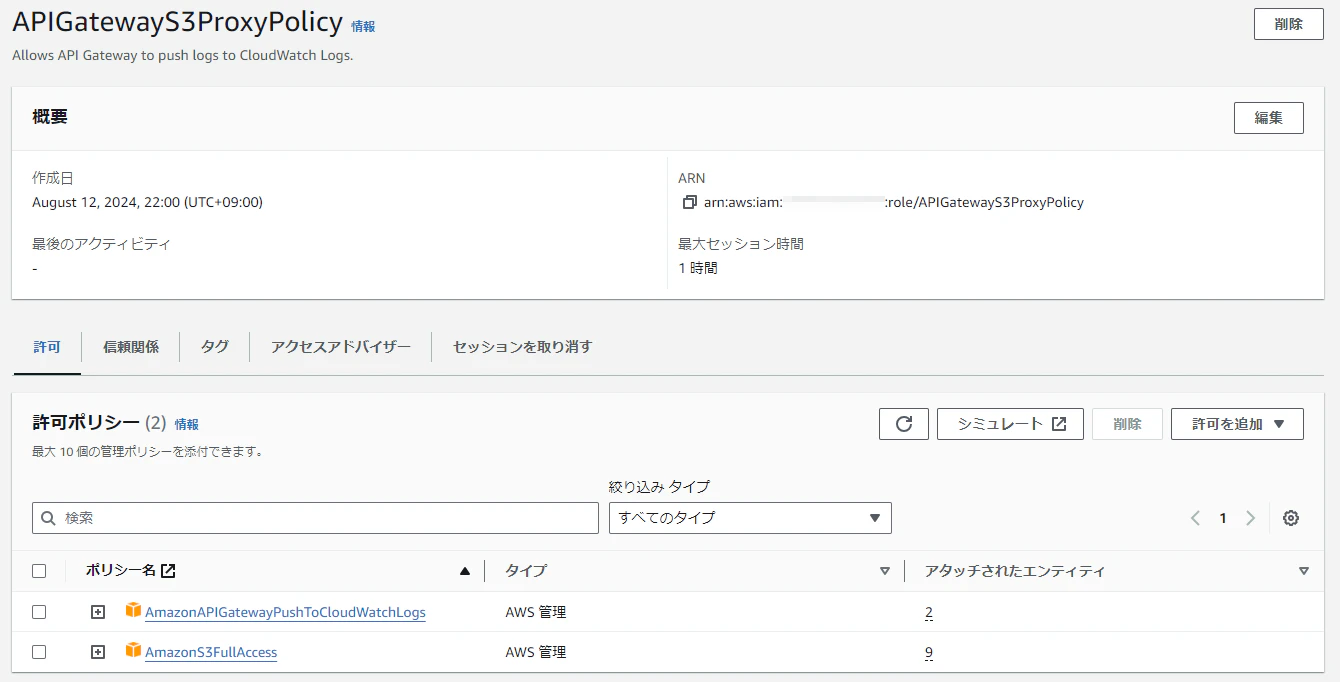The image size is (1340, 682).
Task: Check the AmazonS3FullAccess row checkbox
Action: click(x=39, y=652)
